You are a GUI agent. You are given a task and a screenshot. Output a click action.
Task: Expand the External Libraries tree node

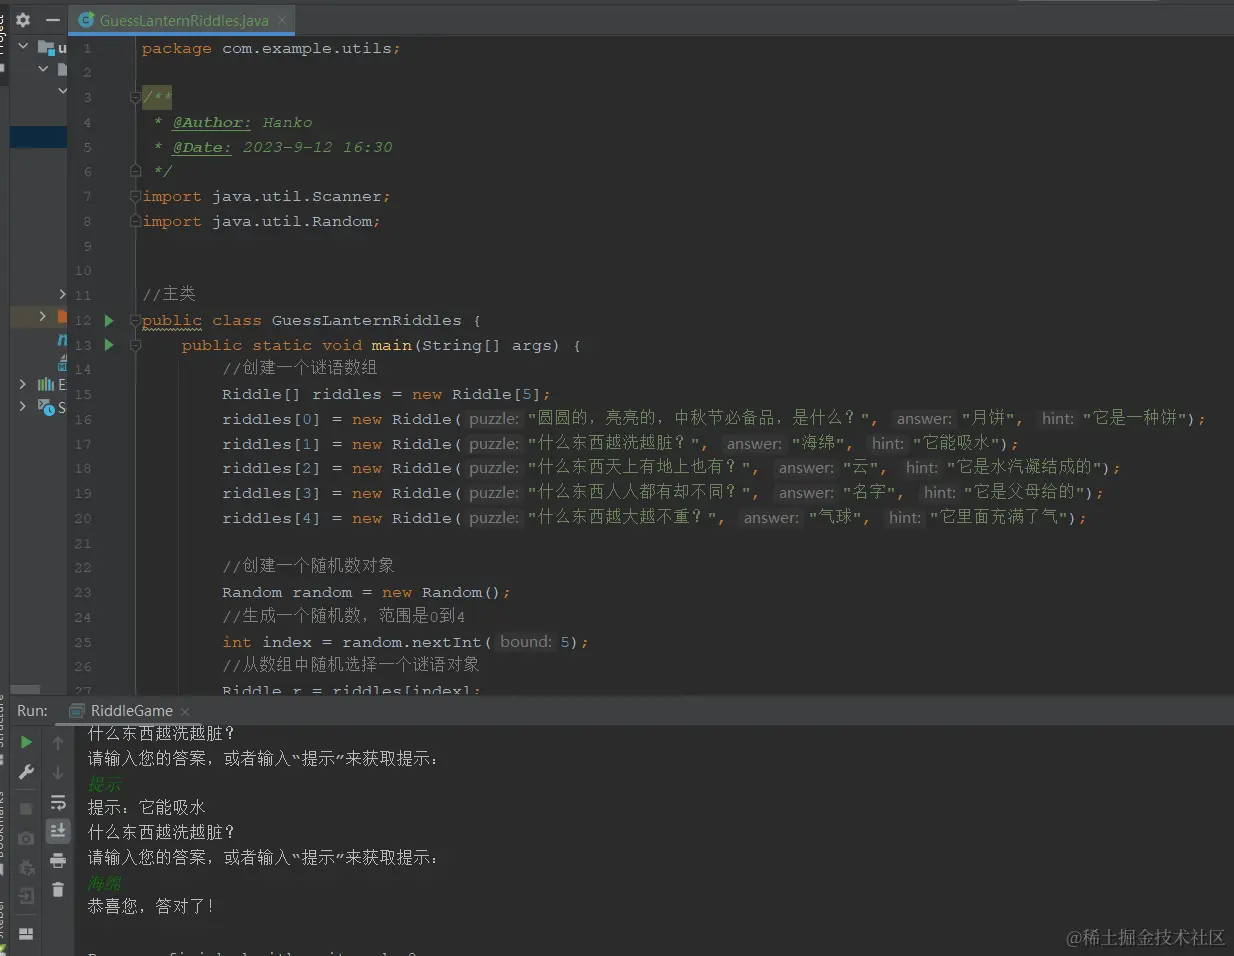click(23, 384)
